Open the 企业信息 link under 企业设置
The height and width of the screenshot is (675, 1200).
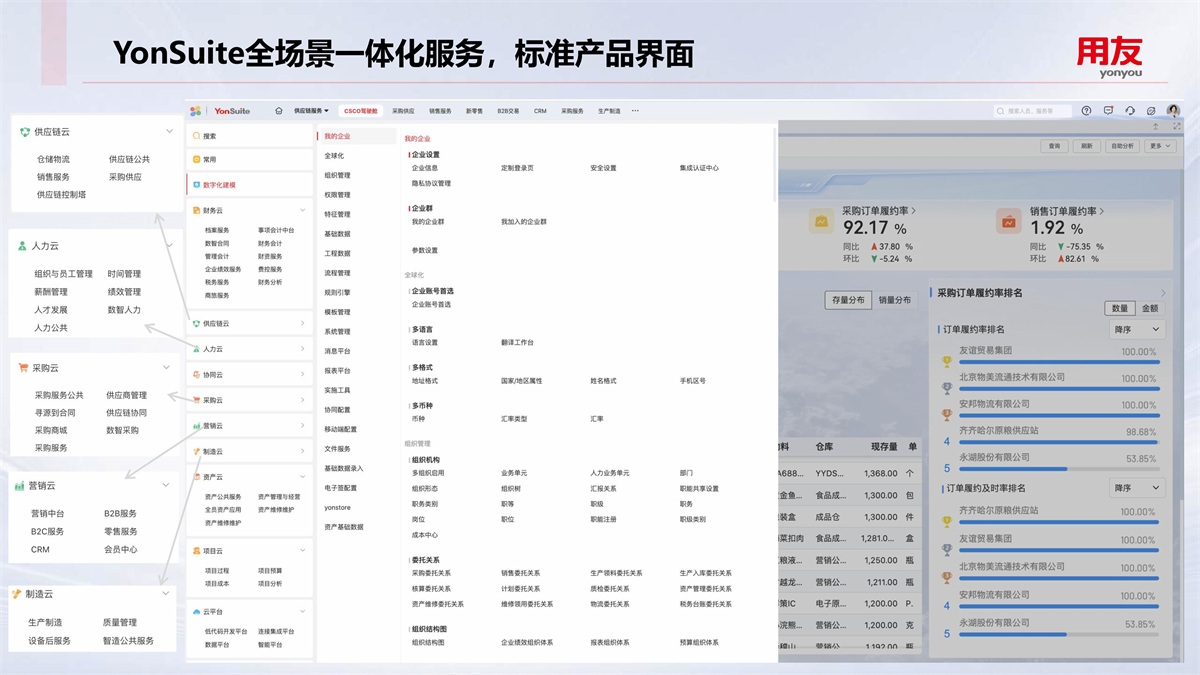pyautogui.click(x=425, y=168)
